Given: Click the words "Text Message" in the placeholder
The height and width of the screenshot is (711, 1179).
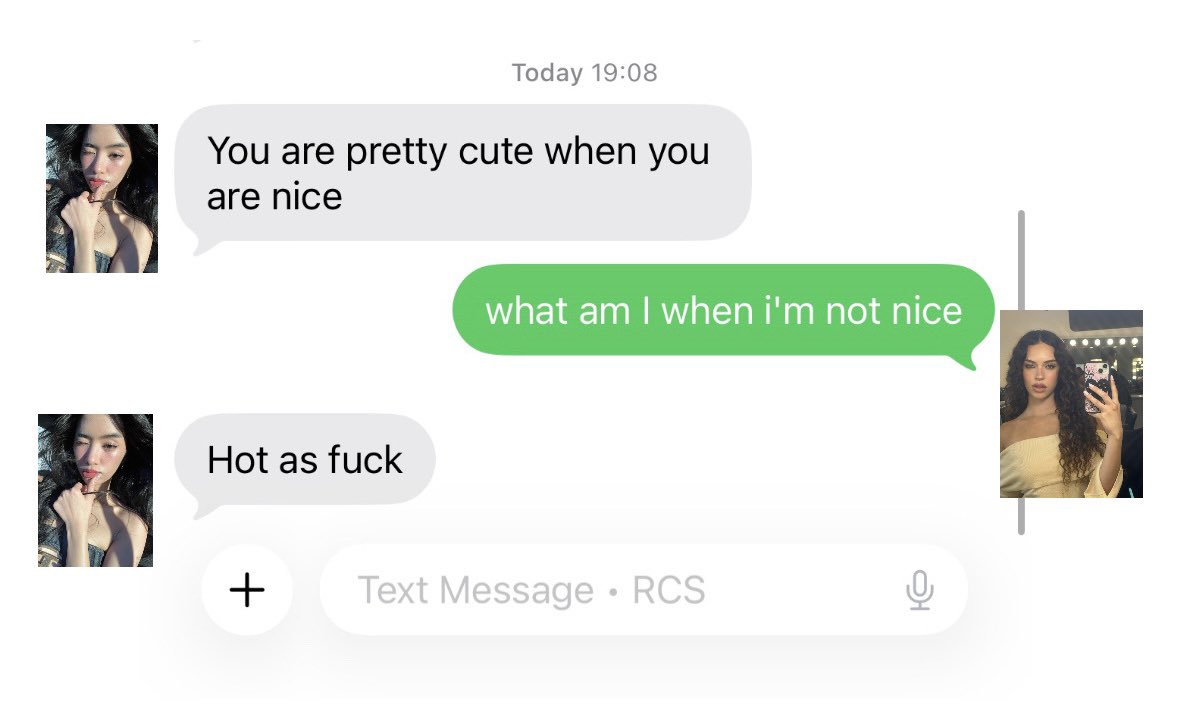Looking at the screenshot, I should click(475, 590).
